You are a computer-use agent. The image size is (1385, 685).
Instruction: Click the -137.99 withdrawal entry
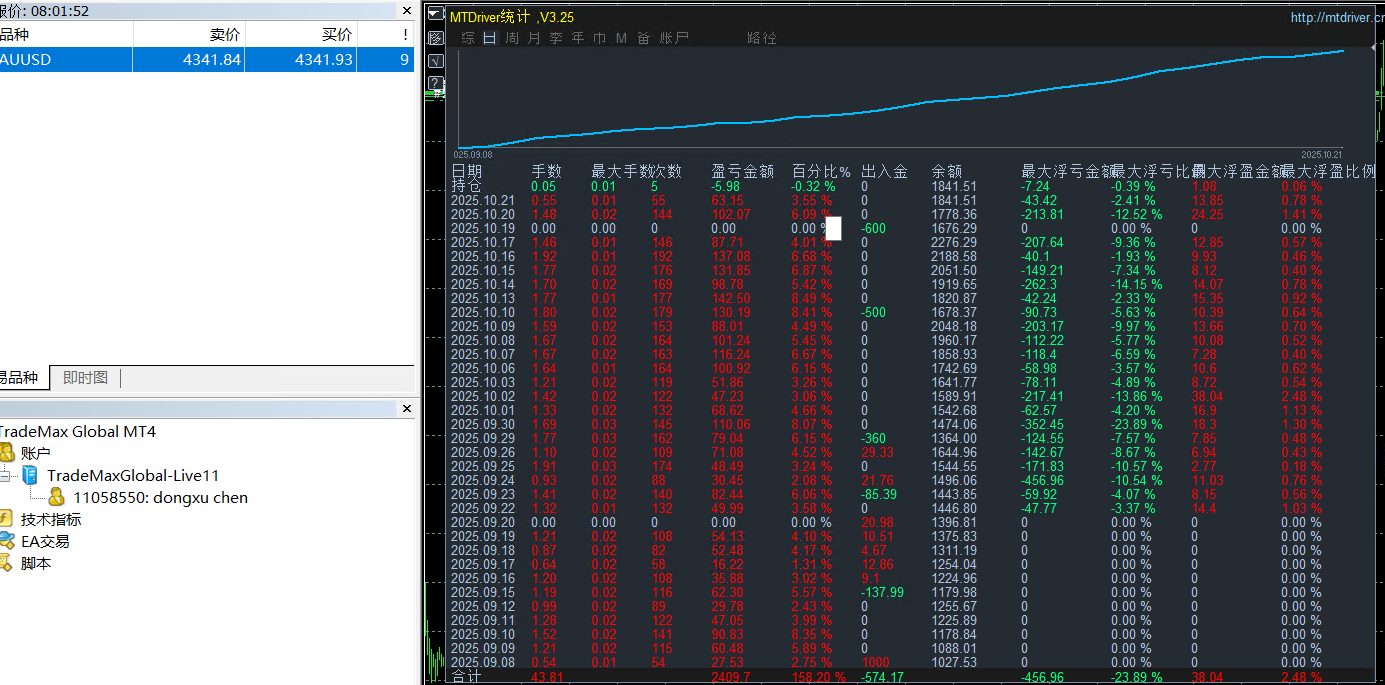click(x=883, y=592)
